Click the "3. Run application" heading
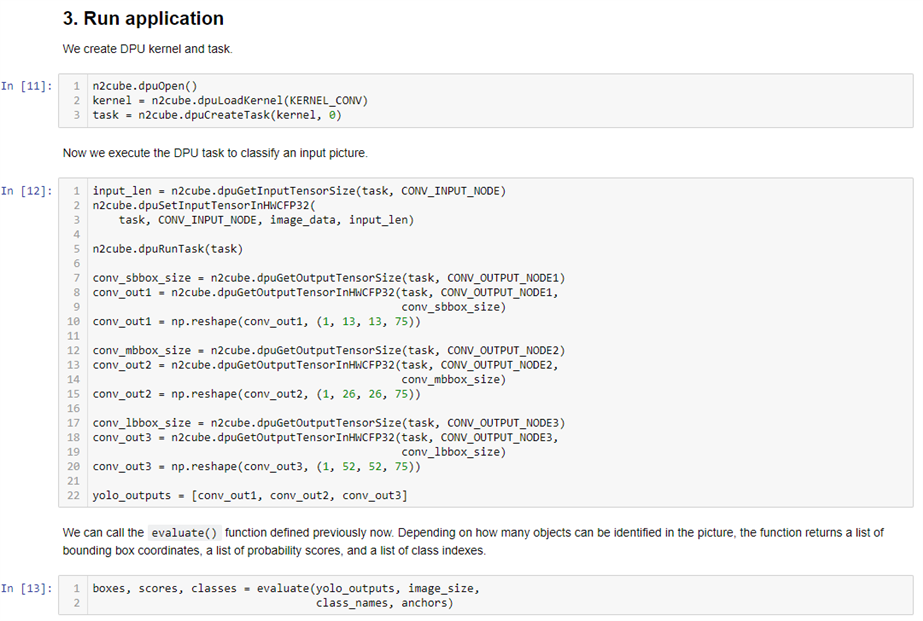Viewport: 923px width, 621px height. [x=143, y=19]
